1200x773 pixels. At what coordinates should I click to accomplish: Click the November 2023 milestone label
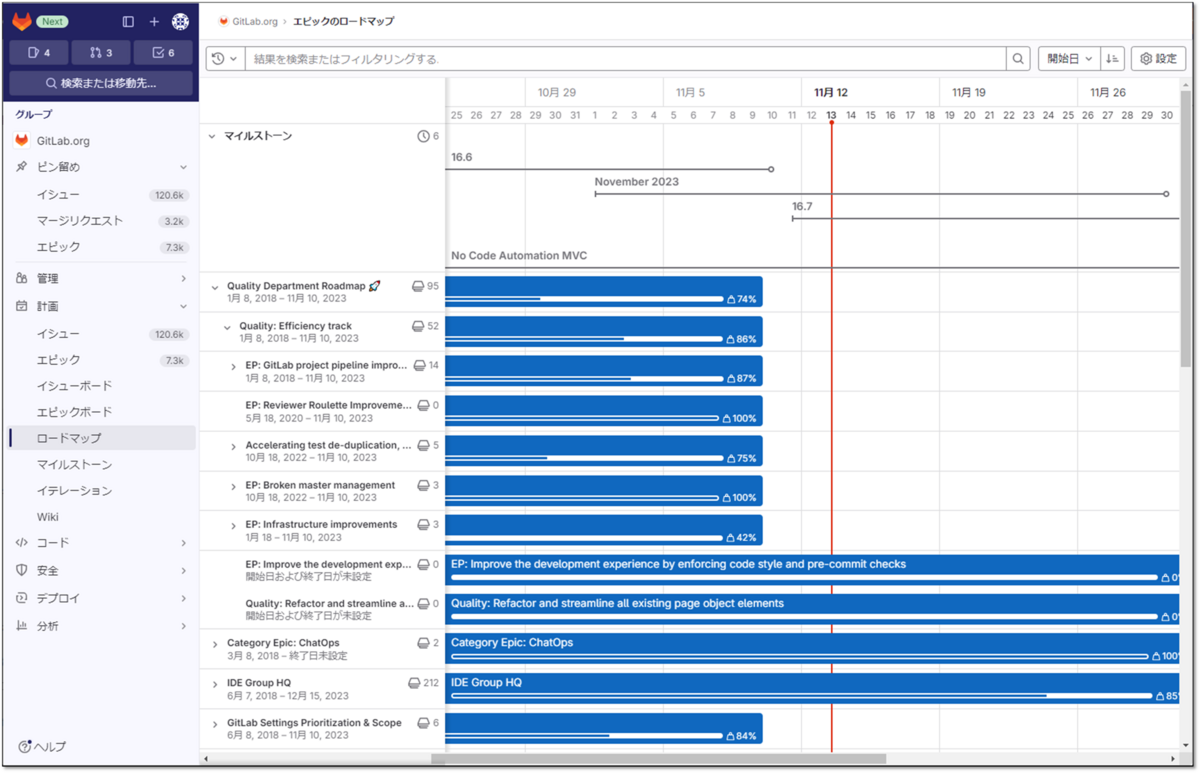(636, 182)
